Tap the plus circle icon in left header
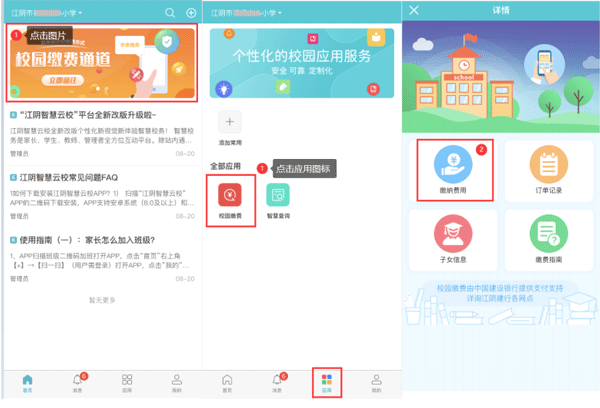The width and height of the screenshot is (600, 408). [191, 13]
